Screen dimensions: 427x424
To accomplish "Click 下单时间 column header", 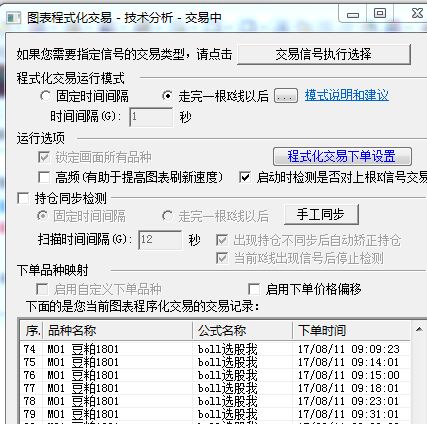I will point(352,330).
